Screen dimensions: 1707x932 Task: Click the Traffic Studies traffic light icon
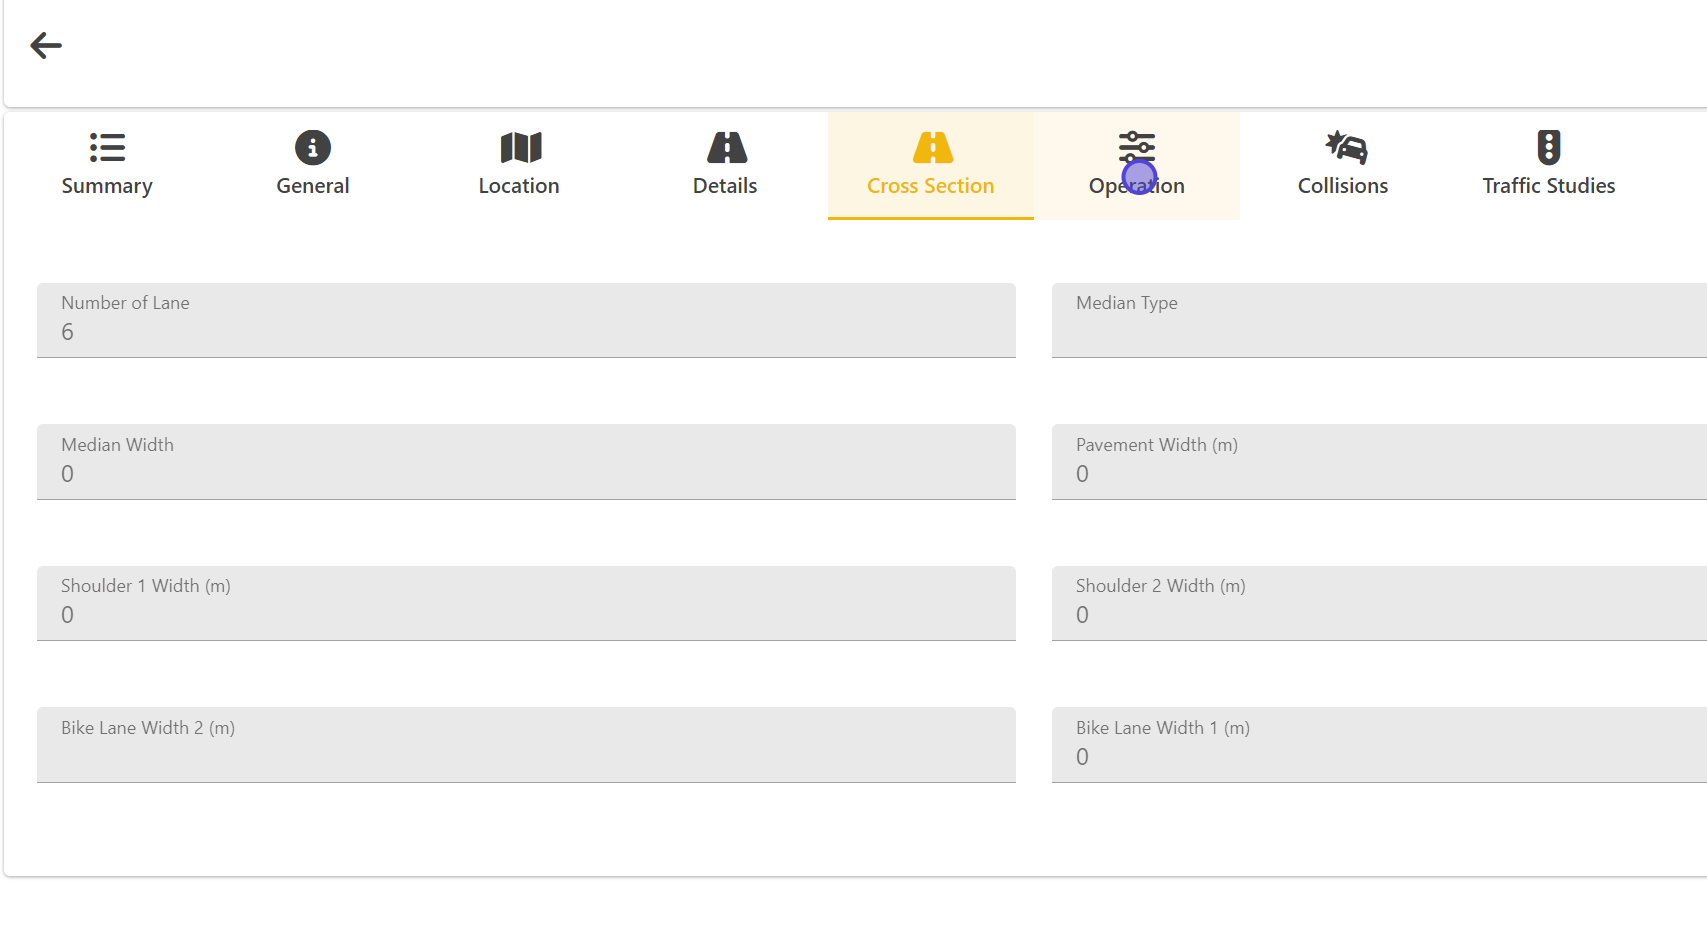(x=1548, y=147)
